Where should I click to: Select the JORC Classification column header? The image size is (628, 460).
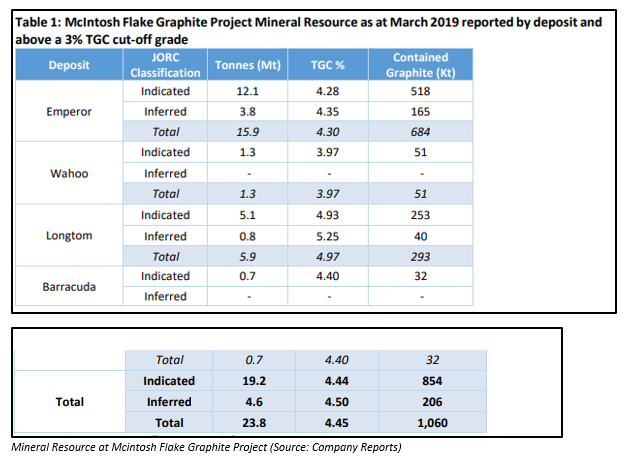pos(165,65)
